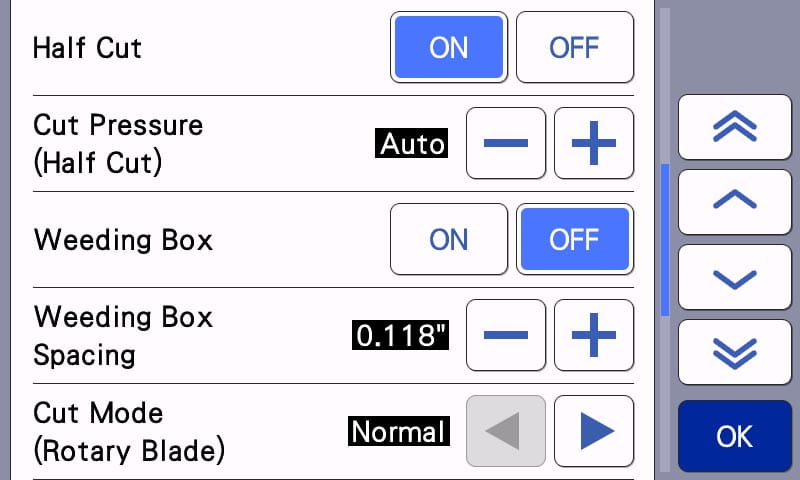The height and width of the screenshot is (480, 800).
Task: Select previous Rotary Blade cut mode
Action: tap(506, 431)
